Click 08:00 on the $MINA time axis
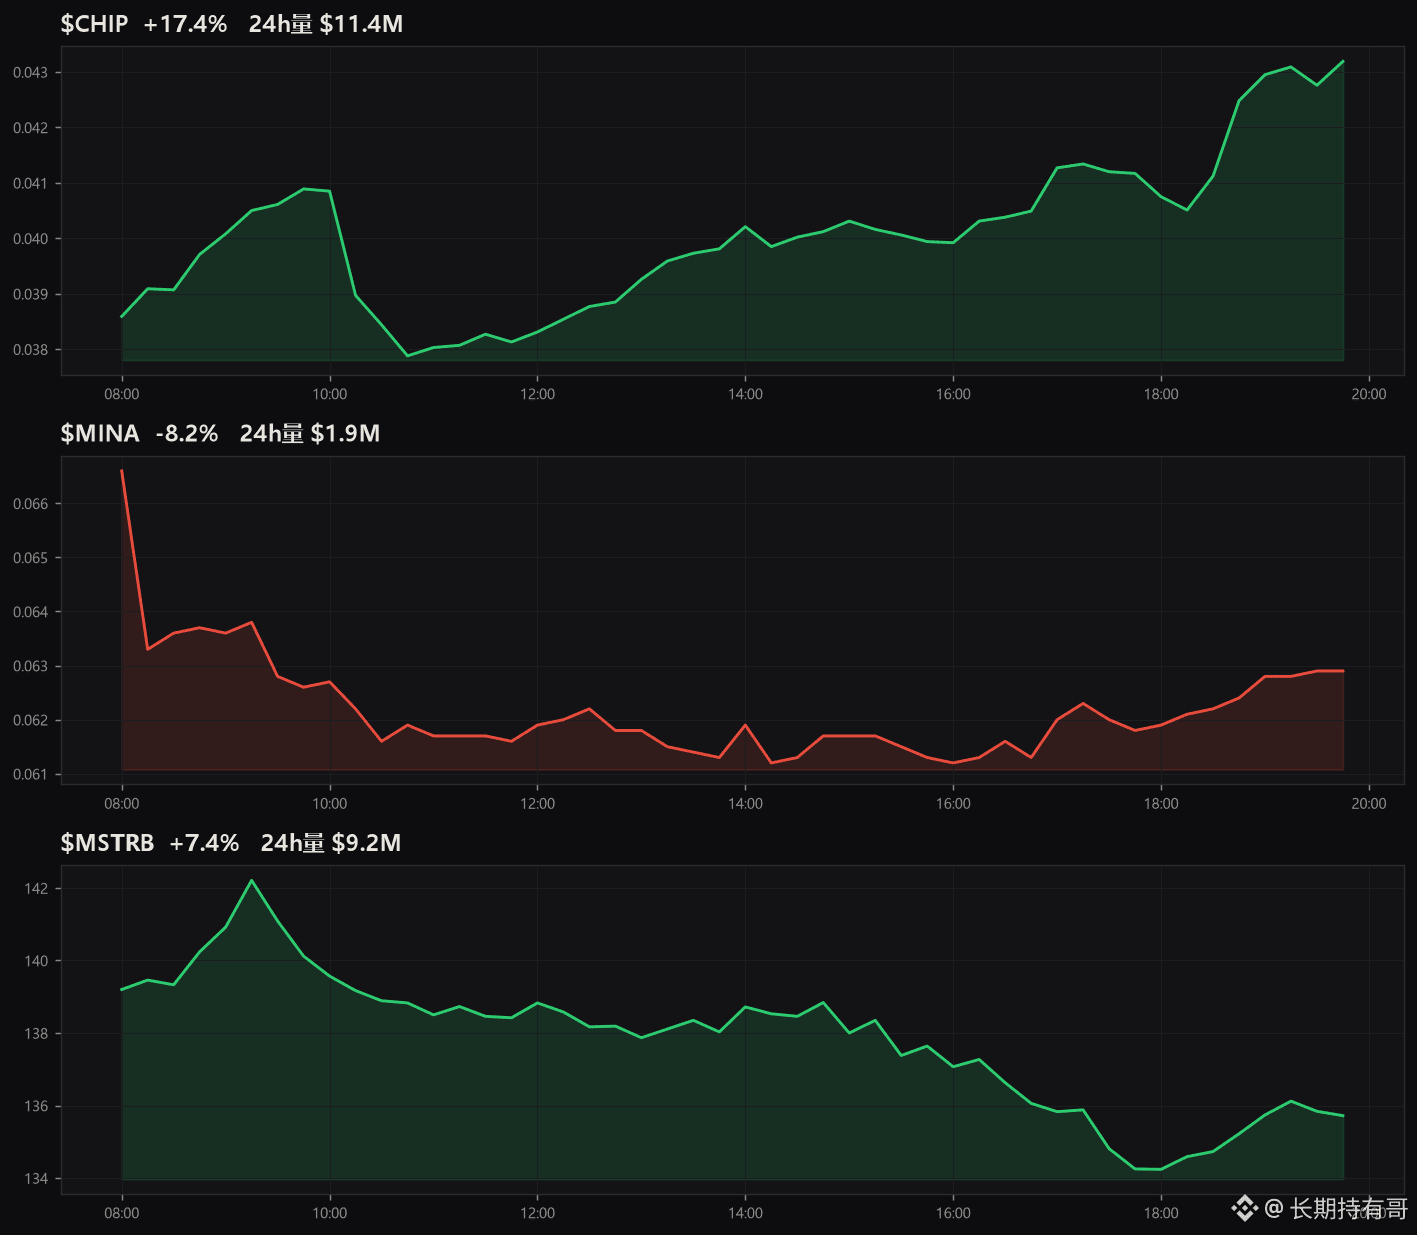Viewport: 1417px width, 1235px height. (x=122, y=804)
